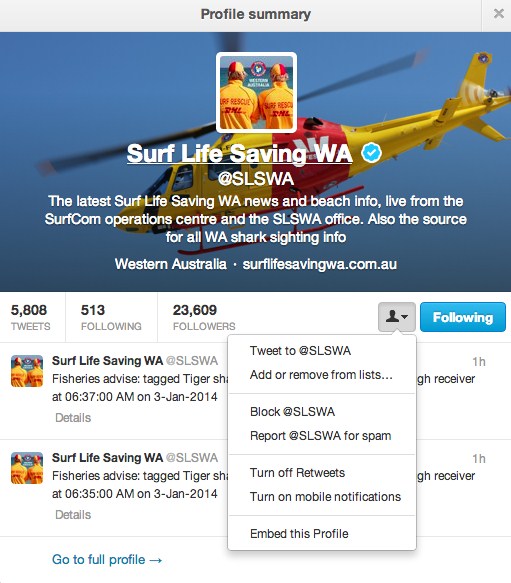This screenshot has height=583, width=511.
Task: Expand Details of the 06:35:00 AM tweet
Action: (x=73, y=515)
